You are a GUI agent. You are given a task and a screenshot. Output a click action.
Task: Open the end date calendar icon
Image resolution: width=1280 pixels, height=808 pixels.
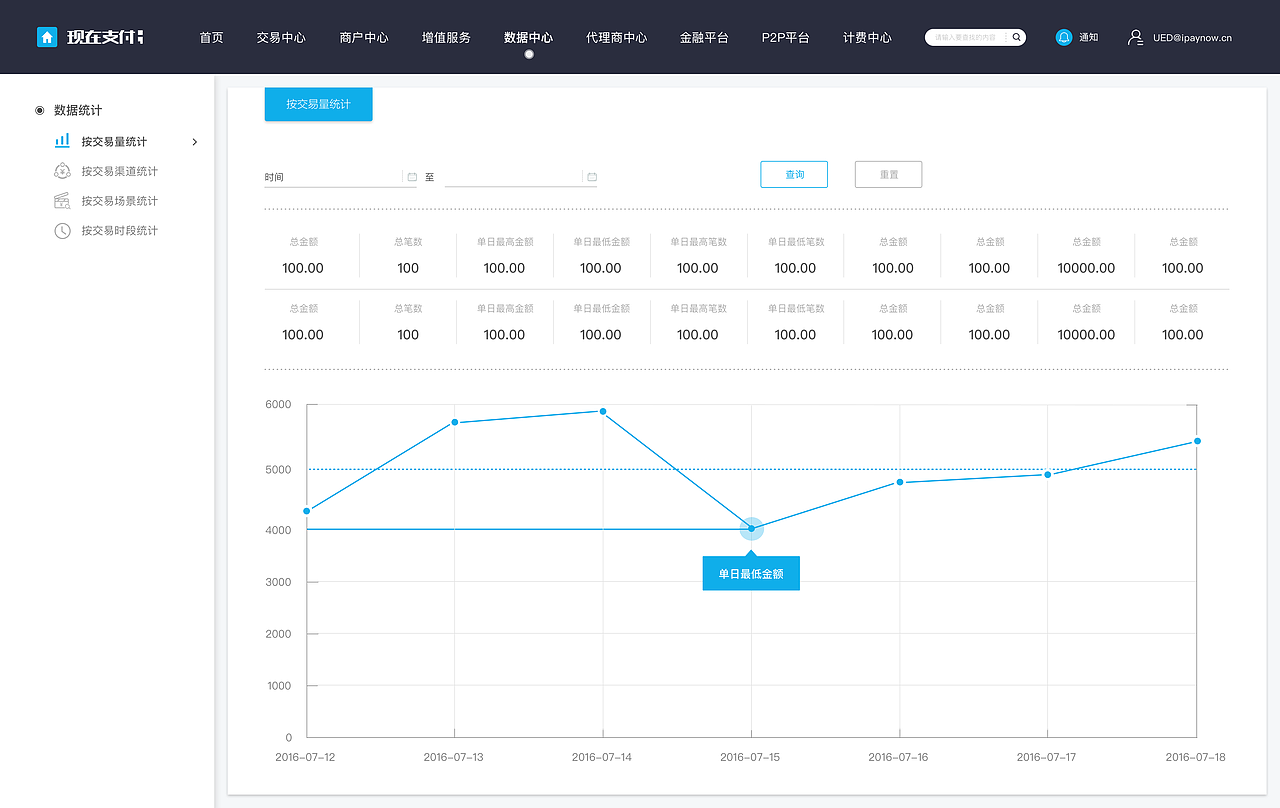click(592, 177)
